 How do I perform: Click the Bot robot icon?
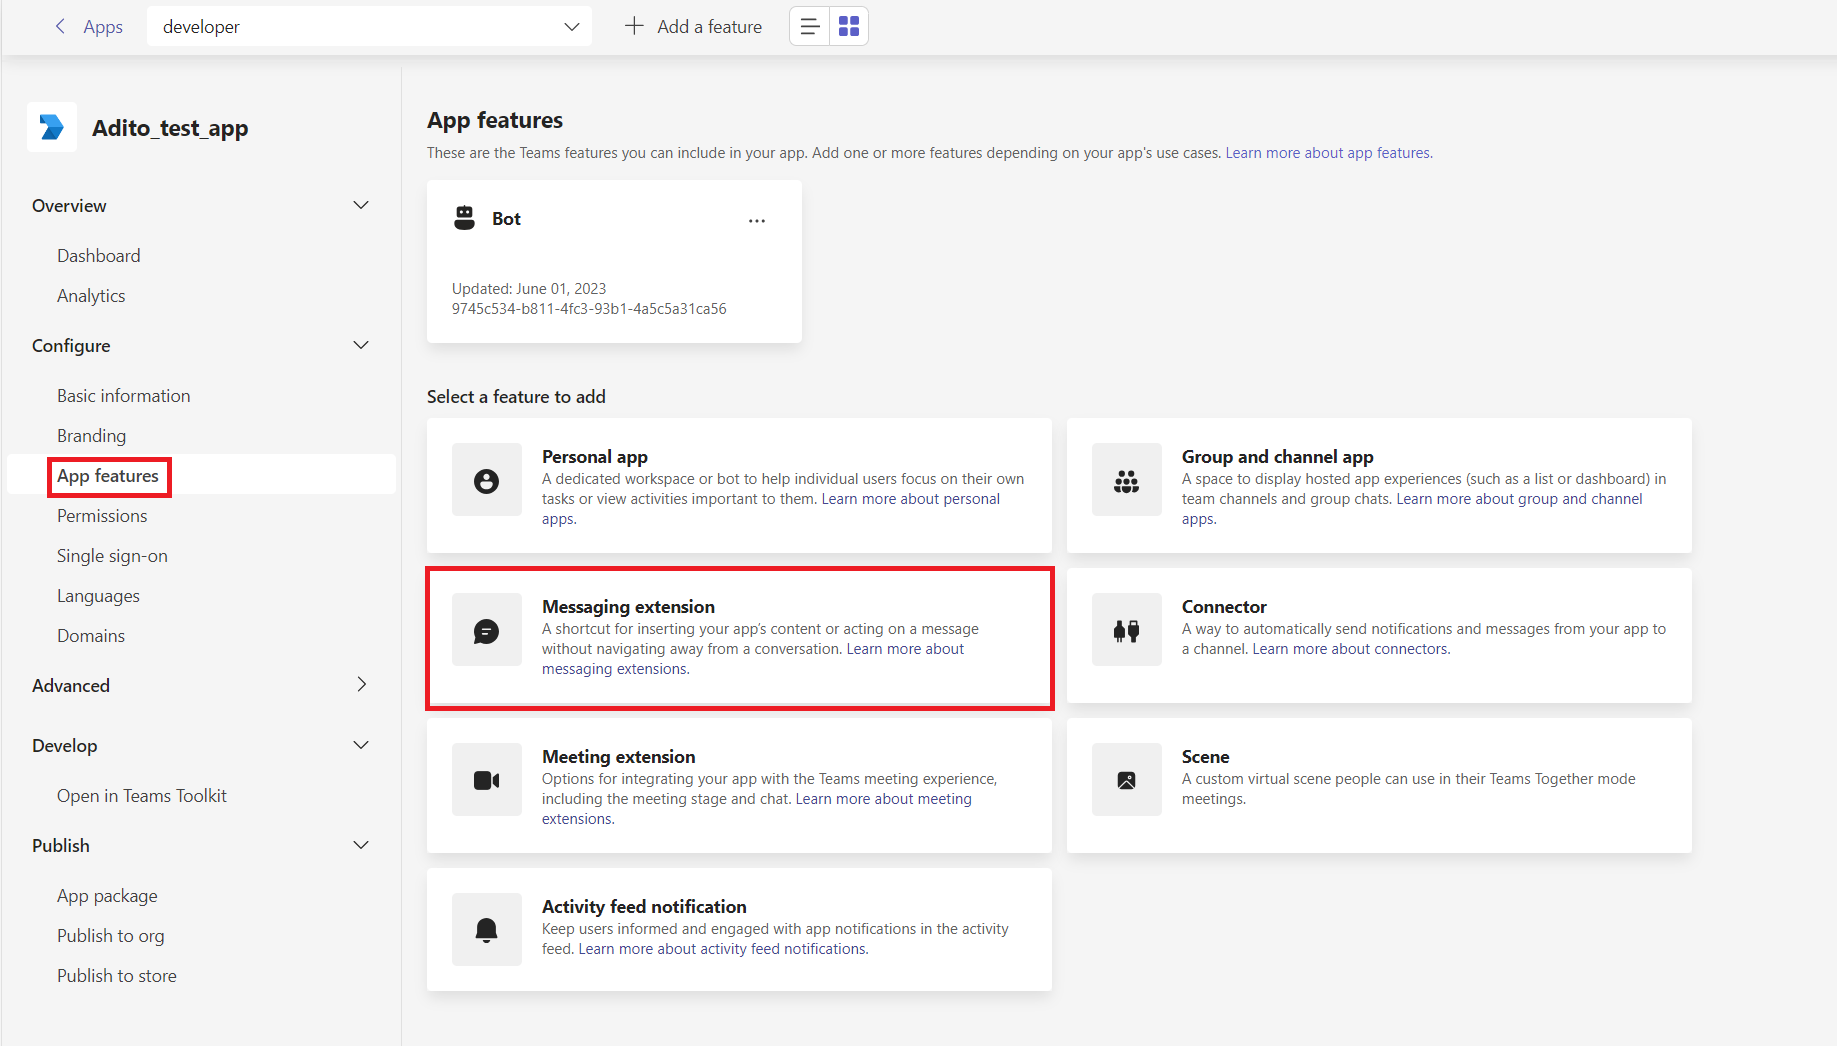(x=464, y=218)
